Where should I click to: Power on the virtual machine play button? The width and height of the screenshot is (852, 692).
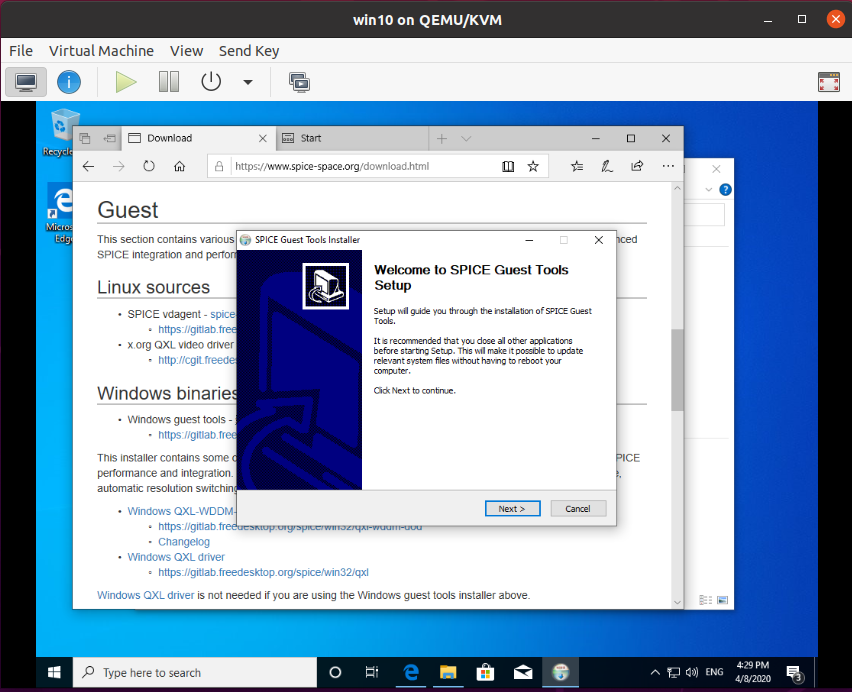coord(126,83)
